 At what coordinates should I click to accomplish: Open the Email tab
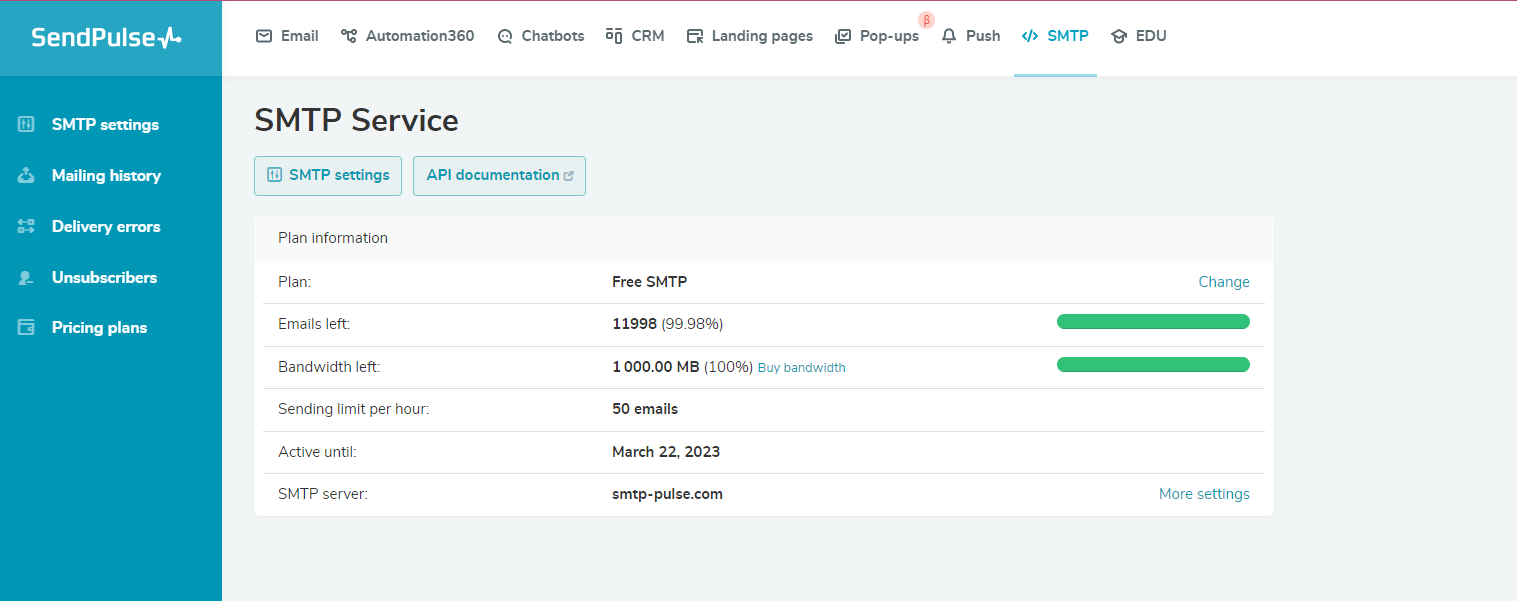pyautogui.click(x=287, y=36)
